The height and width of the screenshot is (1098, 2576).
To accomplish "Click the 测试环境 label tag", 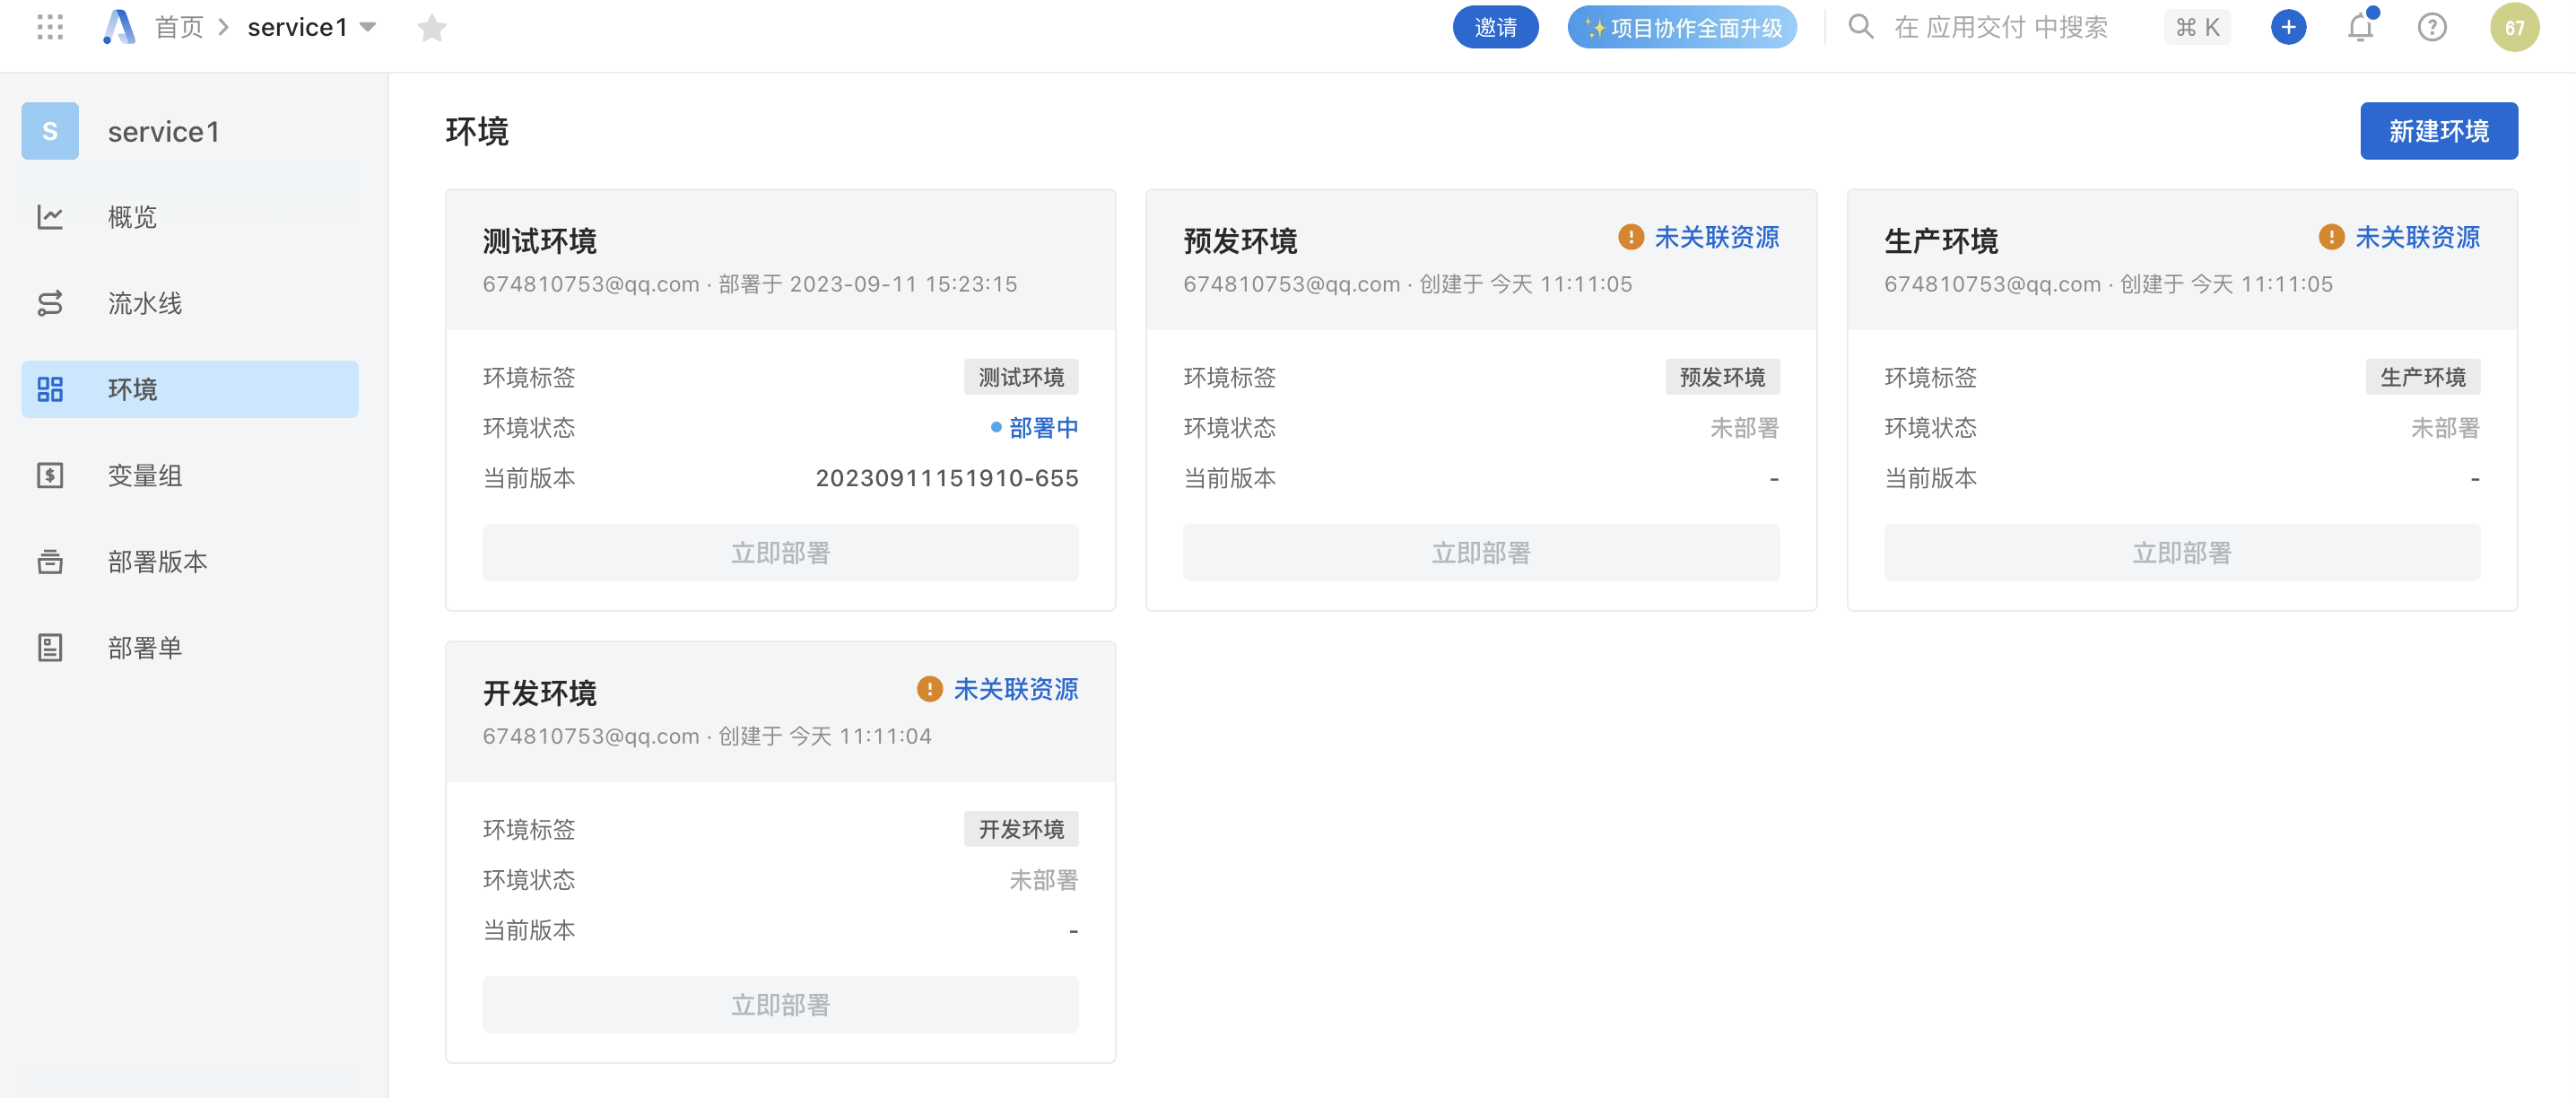I will pos(1021,377).
